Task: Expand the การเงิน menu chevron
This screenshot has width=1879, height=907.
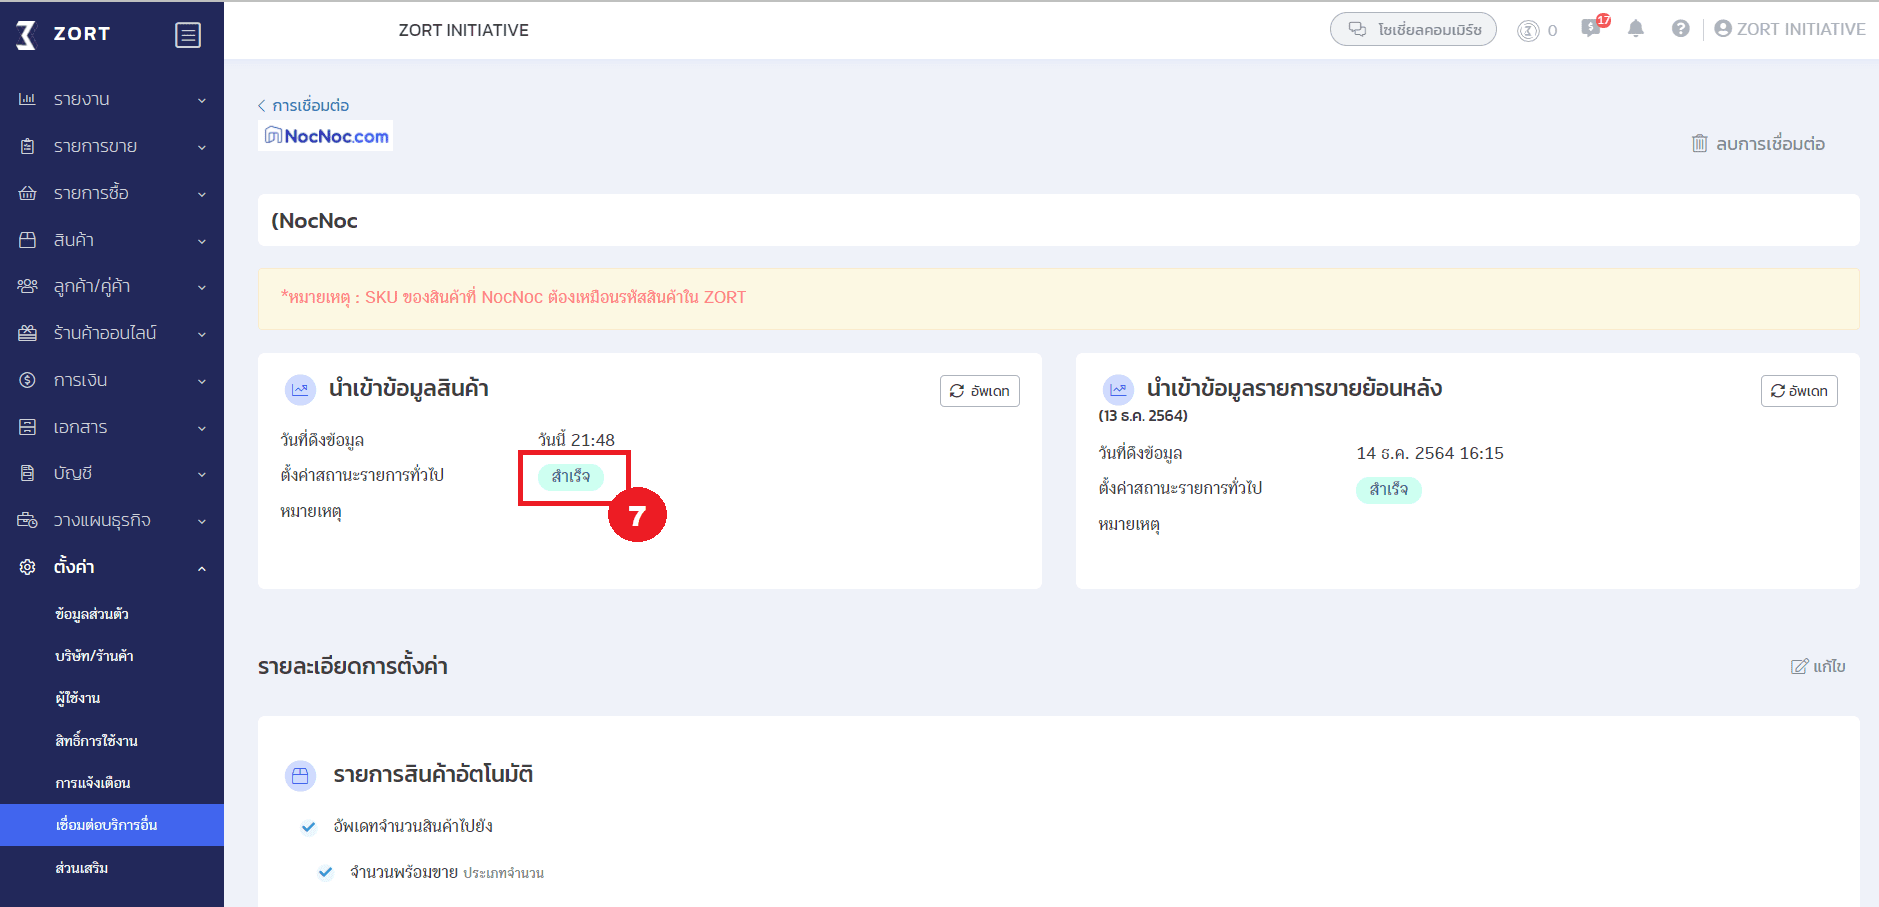Action: tap(202, 381)
